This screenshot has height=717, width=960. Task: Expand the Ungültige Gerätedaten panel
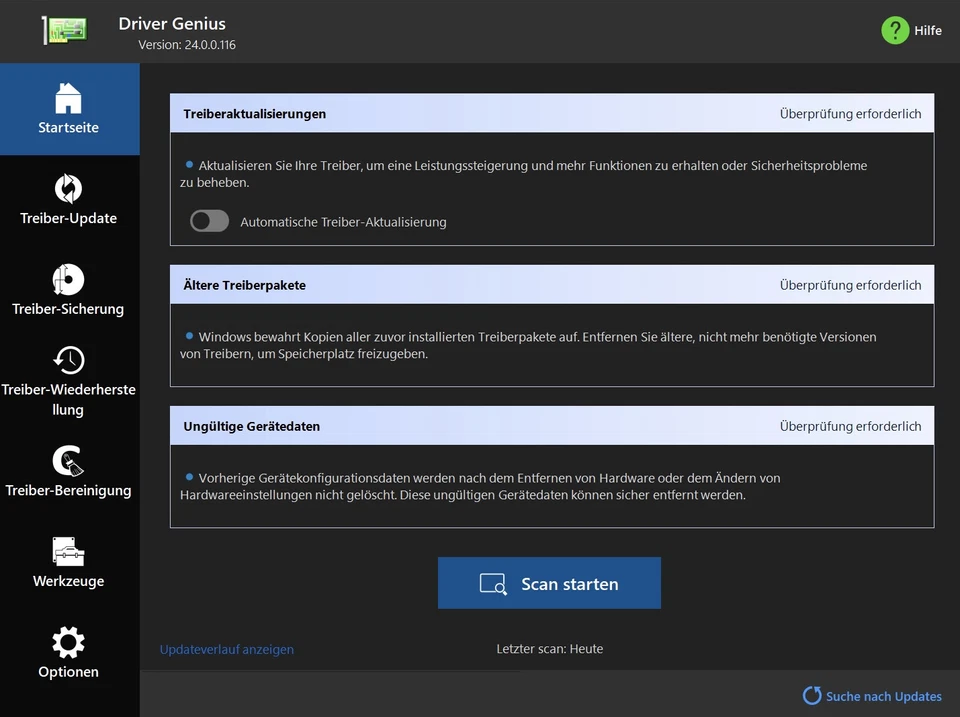point(250,425)
